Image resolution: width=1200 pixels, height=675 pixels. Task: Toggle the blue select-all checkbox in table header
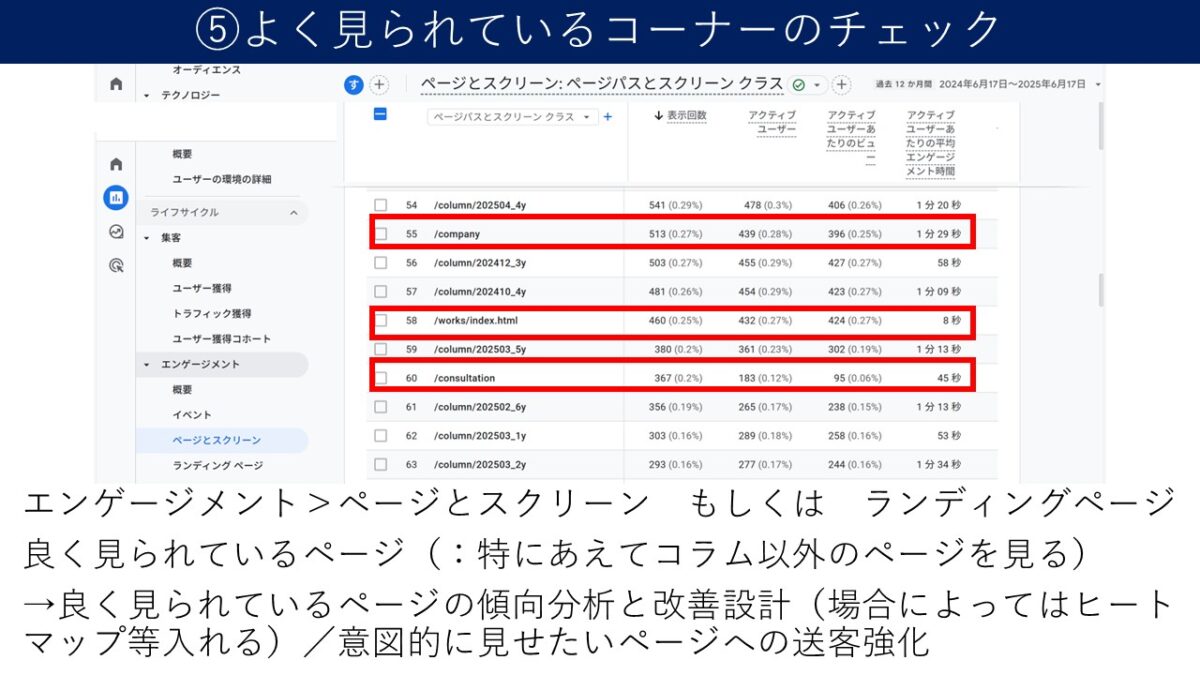[380, 115]
